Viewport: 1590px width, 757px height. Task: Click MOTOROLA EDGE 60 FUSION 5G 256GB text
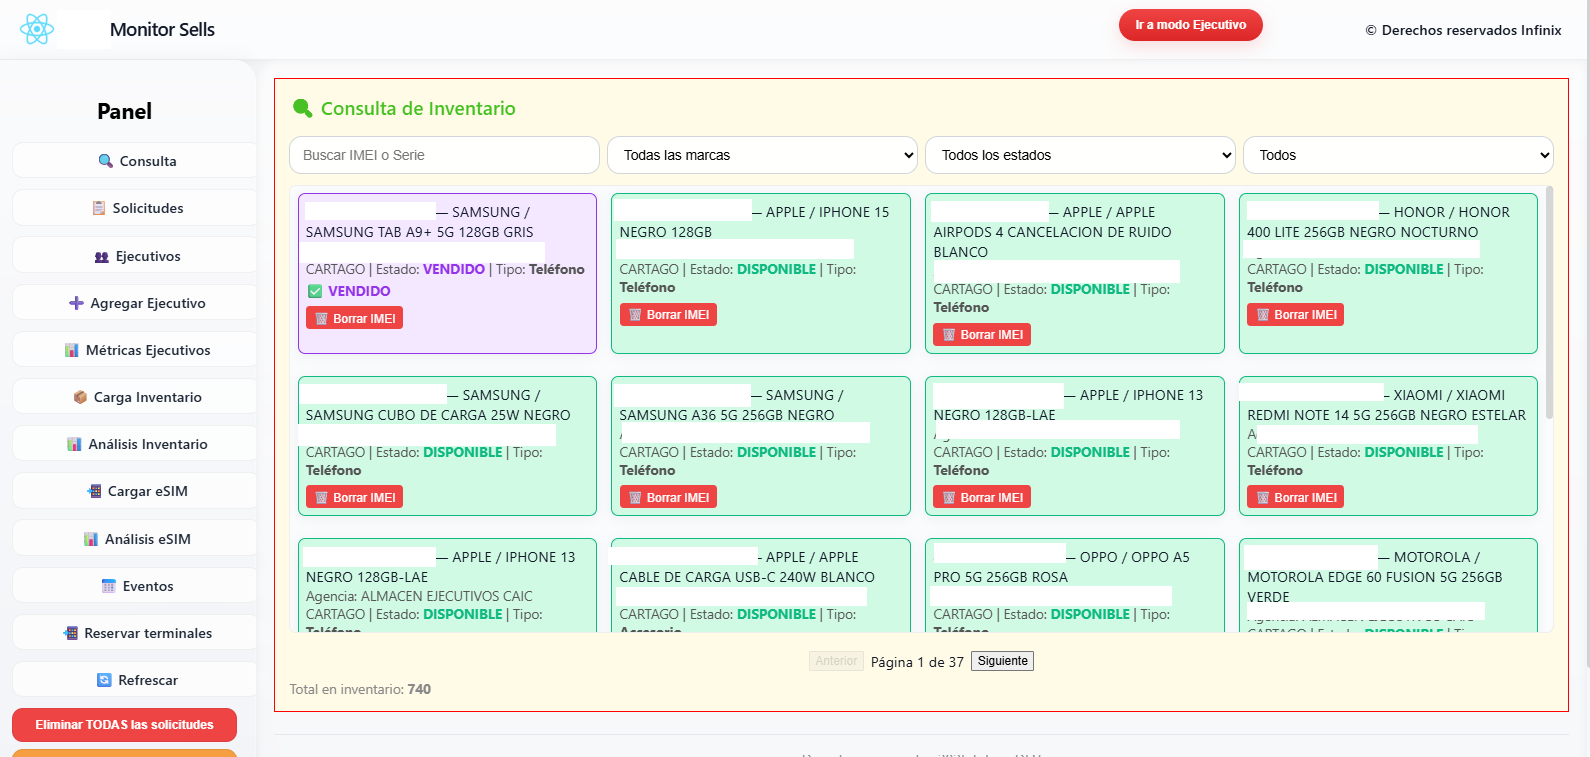coord(1374,577)
